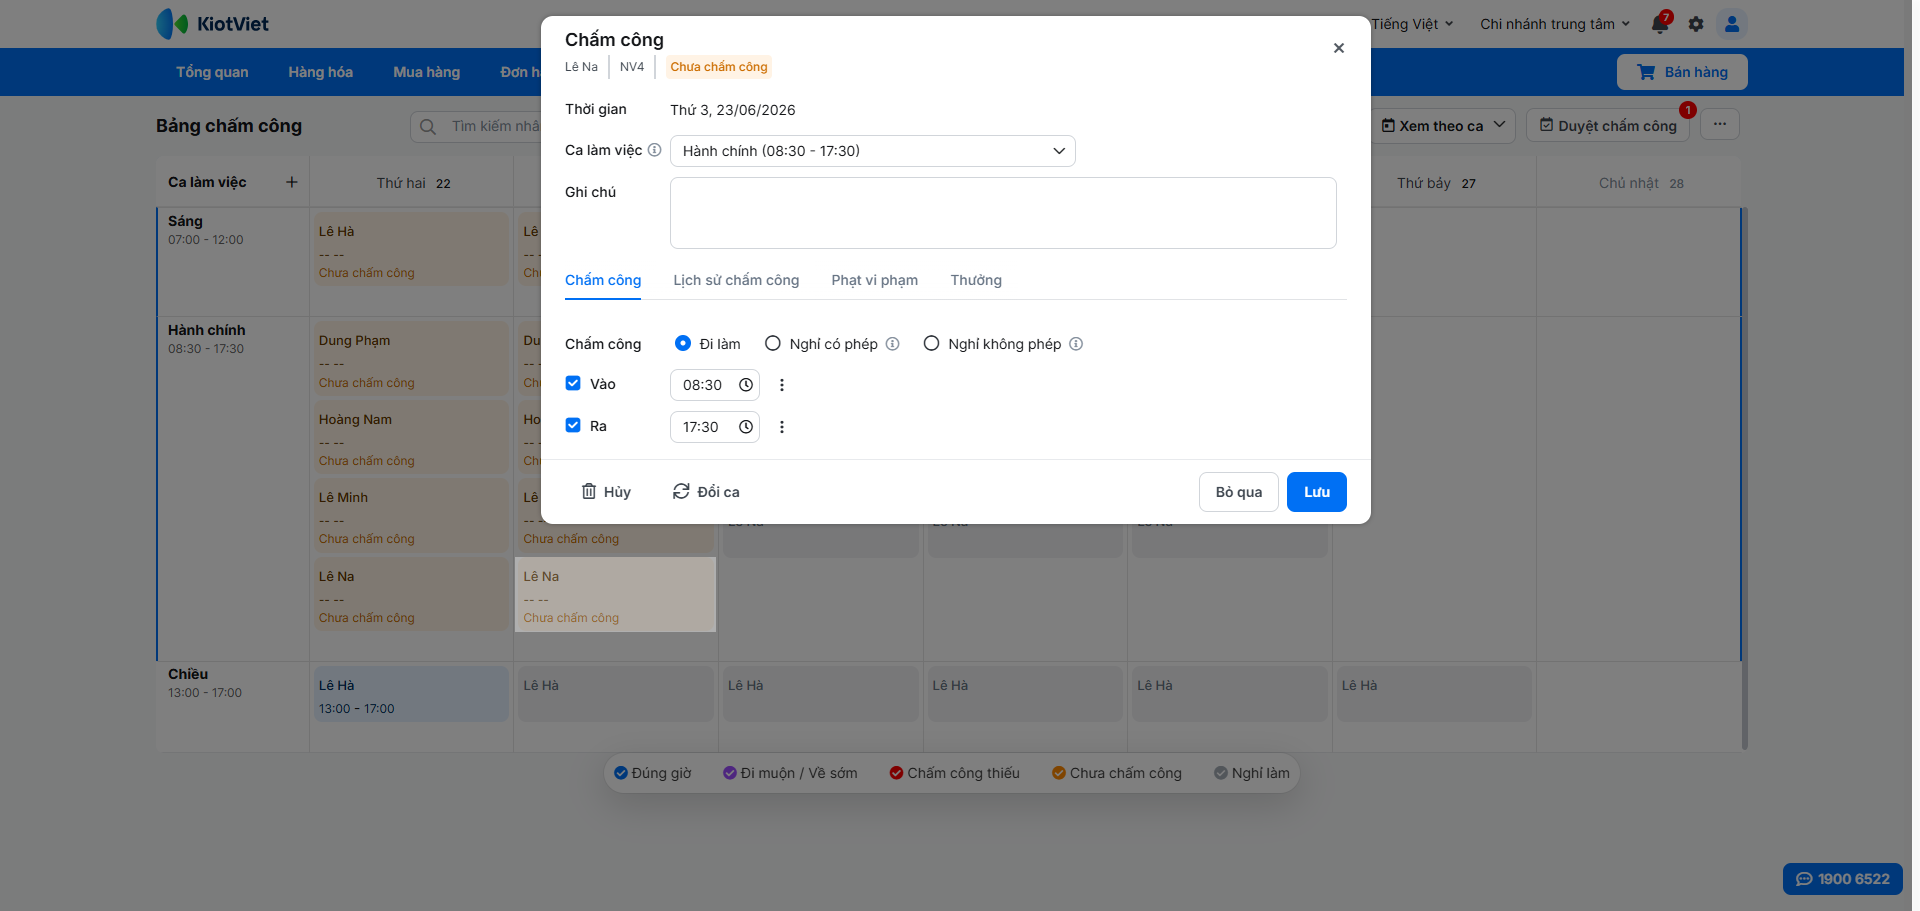Select the Chấm công tab
This screenshot has width=1920, height=911.
603,280
